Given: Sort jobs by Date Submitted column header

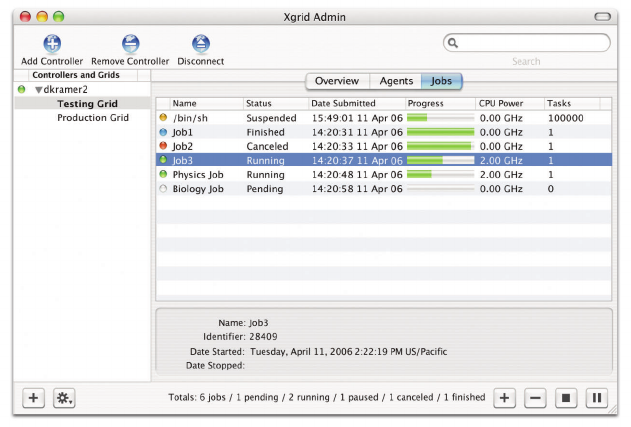Looking at the screenshot, I should 343,103.
